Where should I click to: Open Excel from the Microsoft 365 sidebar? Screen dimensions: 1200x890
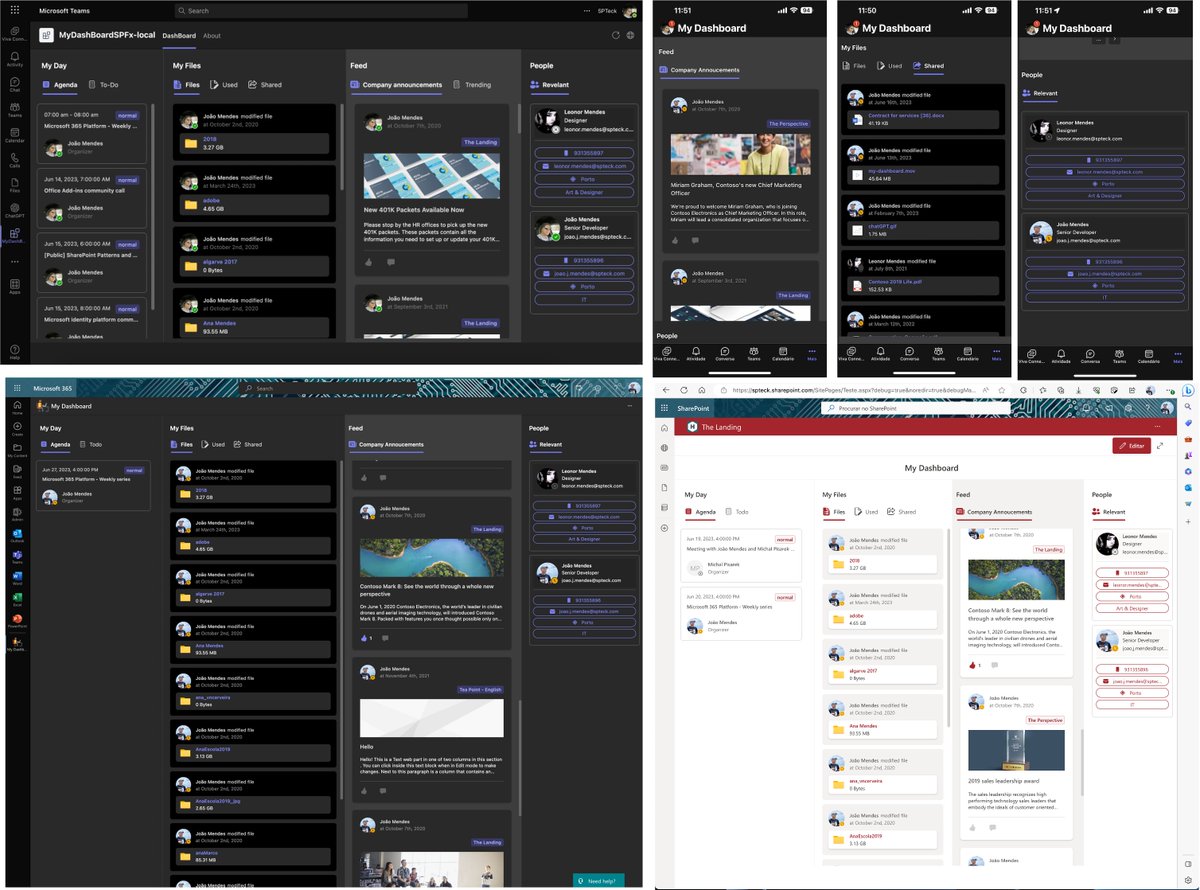point(17,600)
